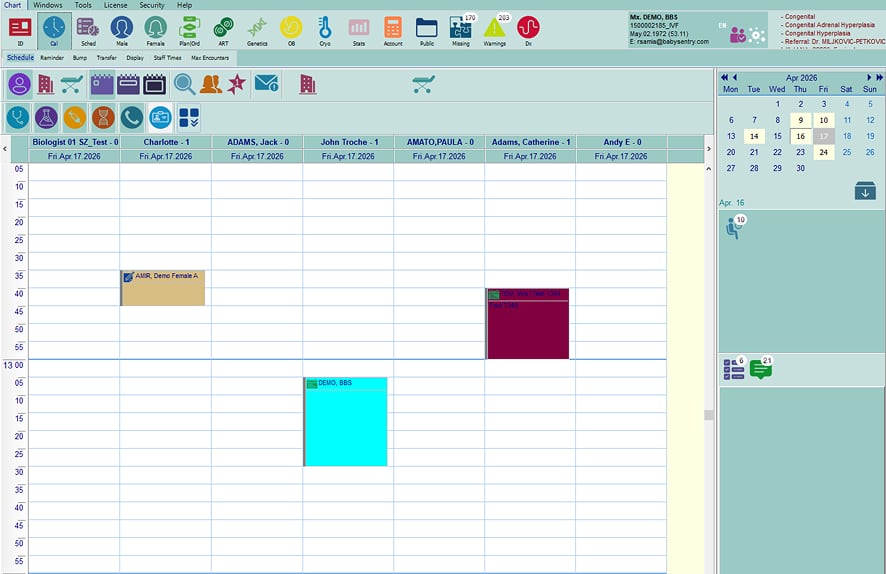Open the maroon appointment under Adams, Catherine
Viewport: 886px width, 574px height.
pyautogui.click(x=527, y=324)
